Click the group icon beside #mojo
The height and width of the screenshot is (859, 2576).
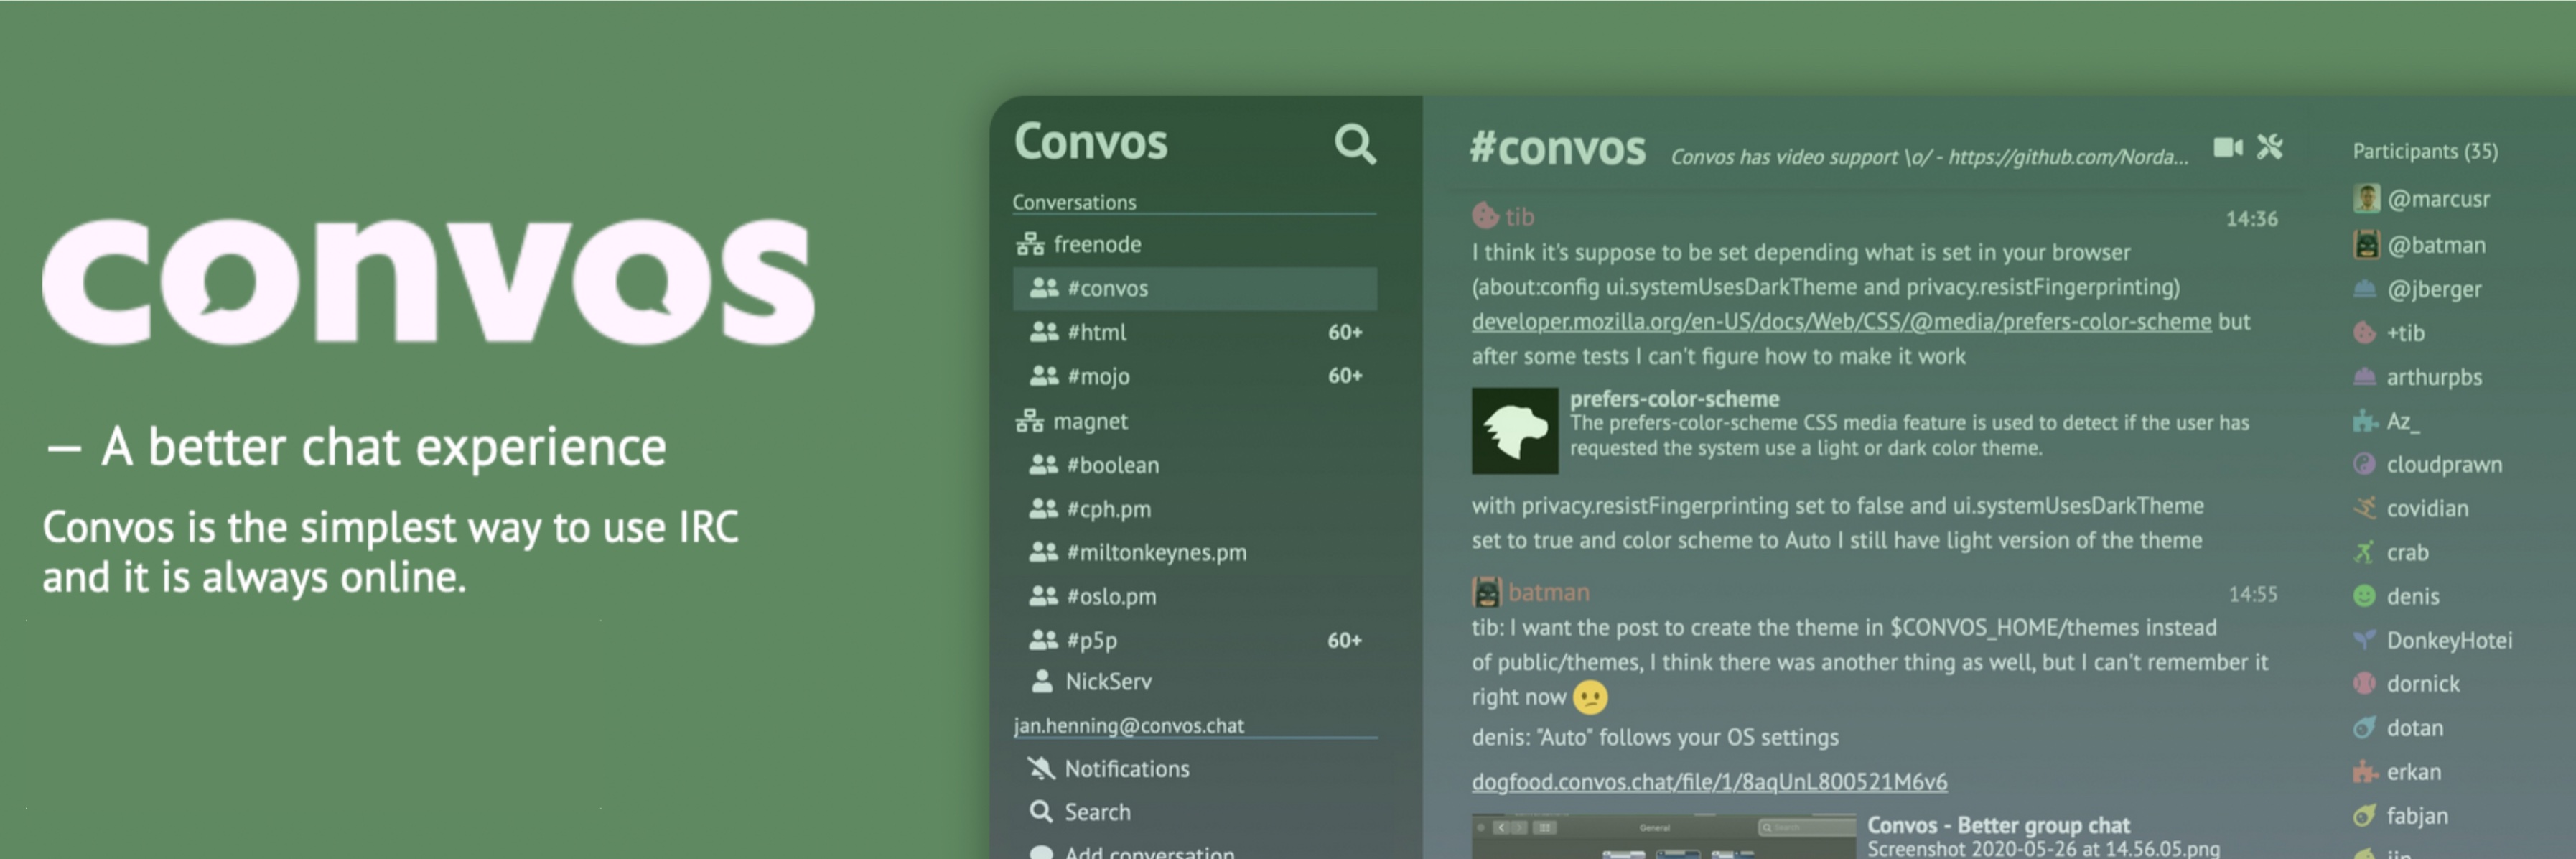click(x=1044, y=376)
